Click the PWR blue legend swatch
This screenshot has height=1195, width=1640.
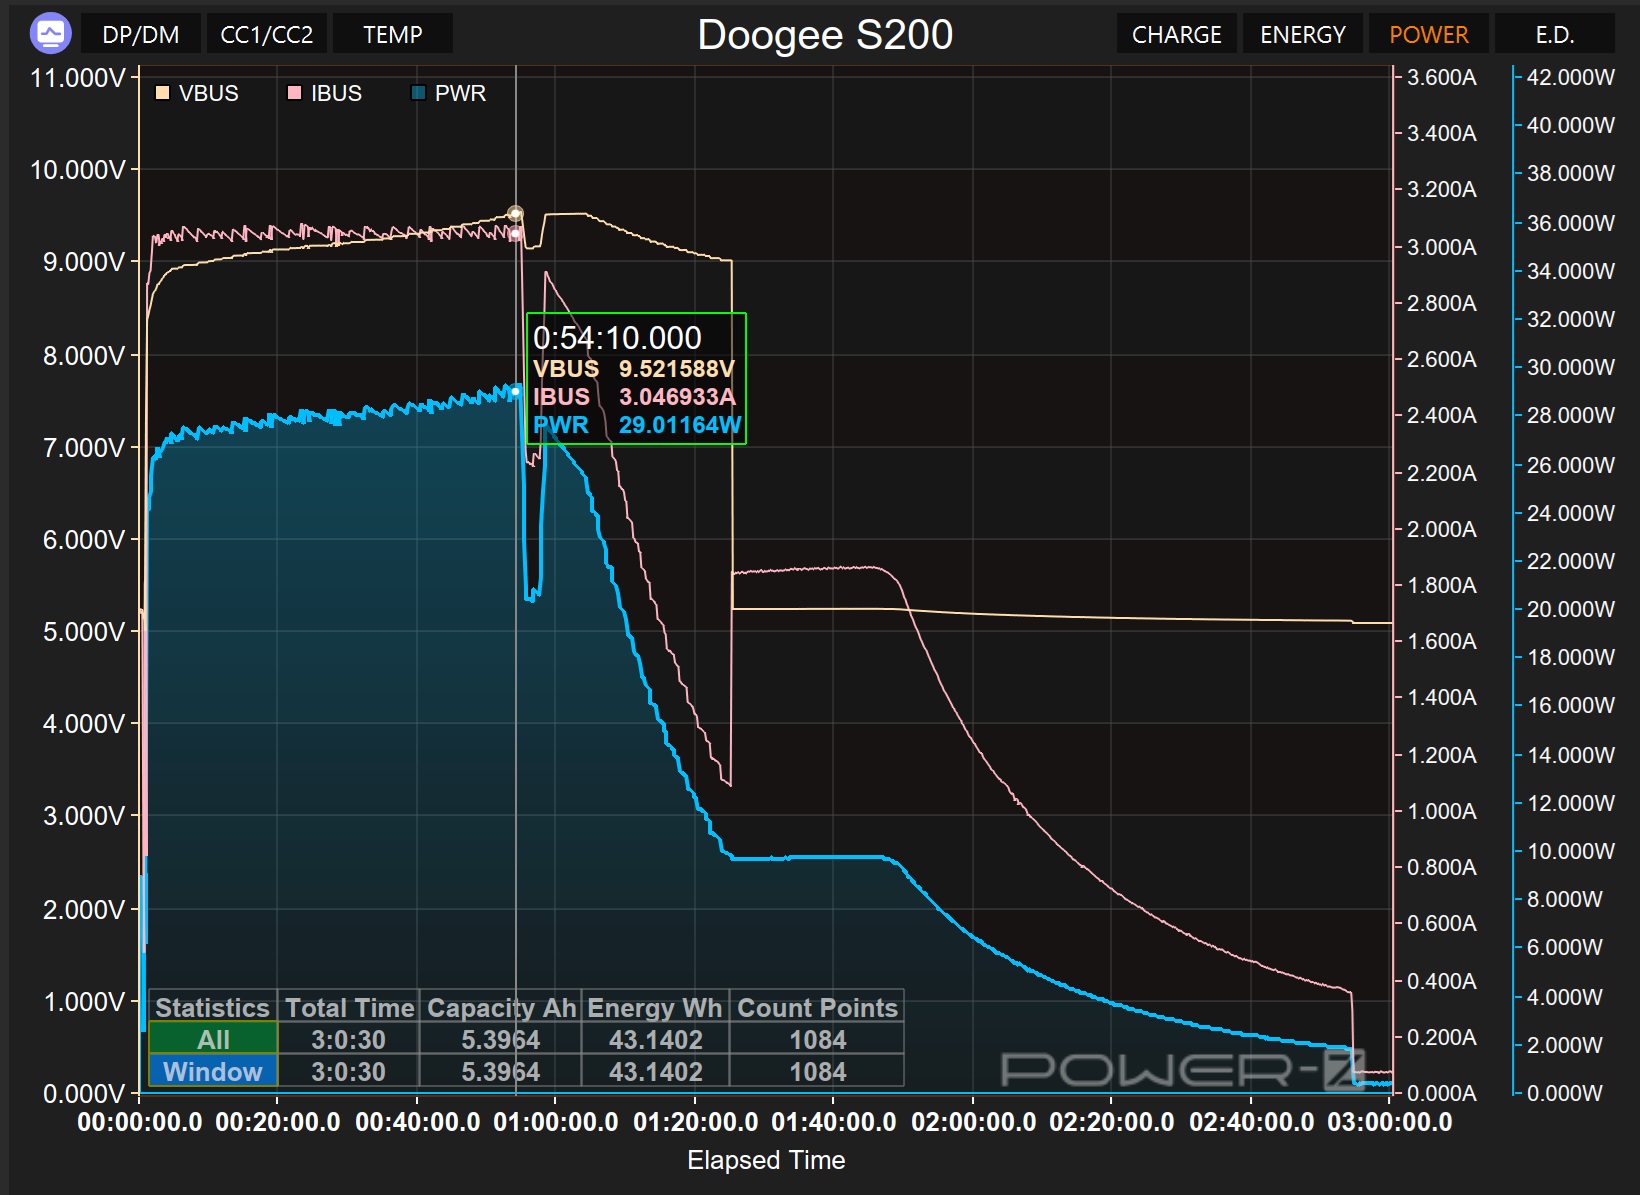point(418,93)
